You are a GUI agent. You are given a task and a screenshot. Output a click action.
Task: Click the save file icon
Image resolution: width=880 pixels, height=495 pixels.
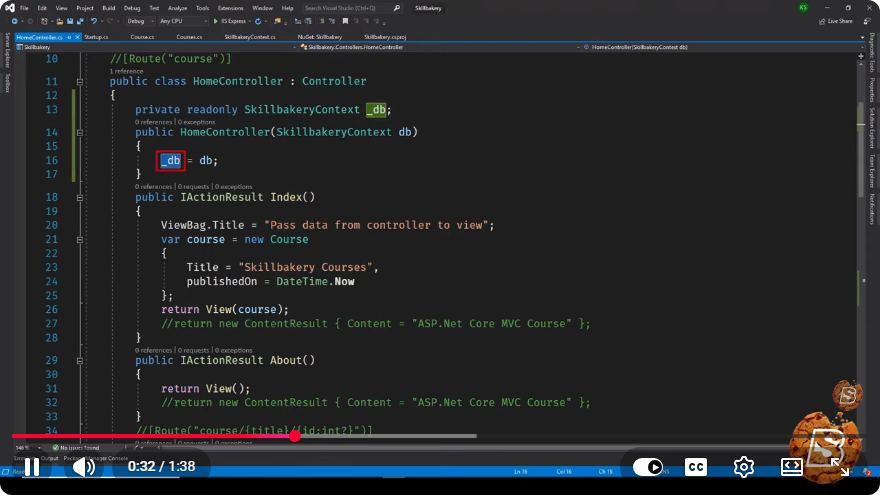[70, 21]
